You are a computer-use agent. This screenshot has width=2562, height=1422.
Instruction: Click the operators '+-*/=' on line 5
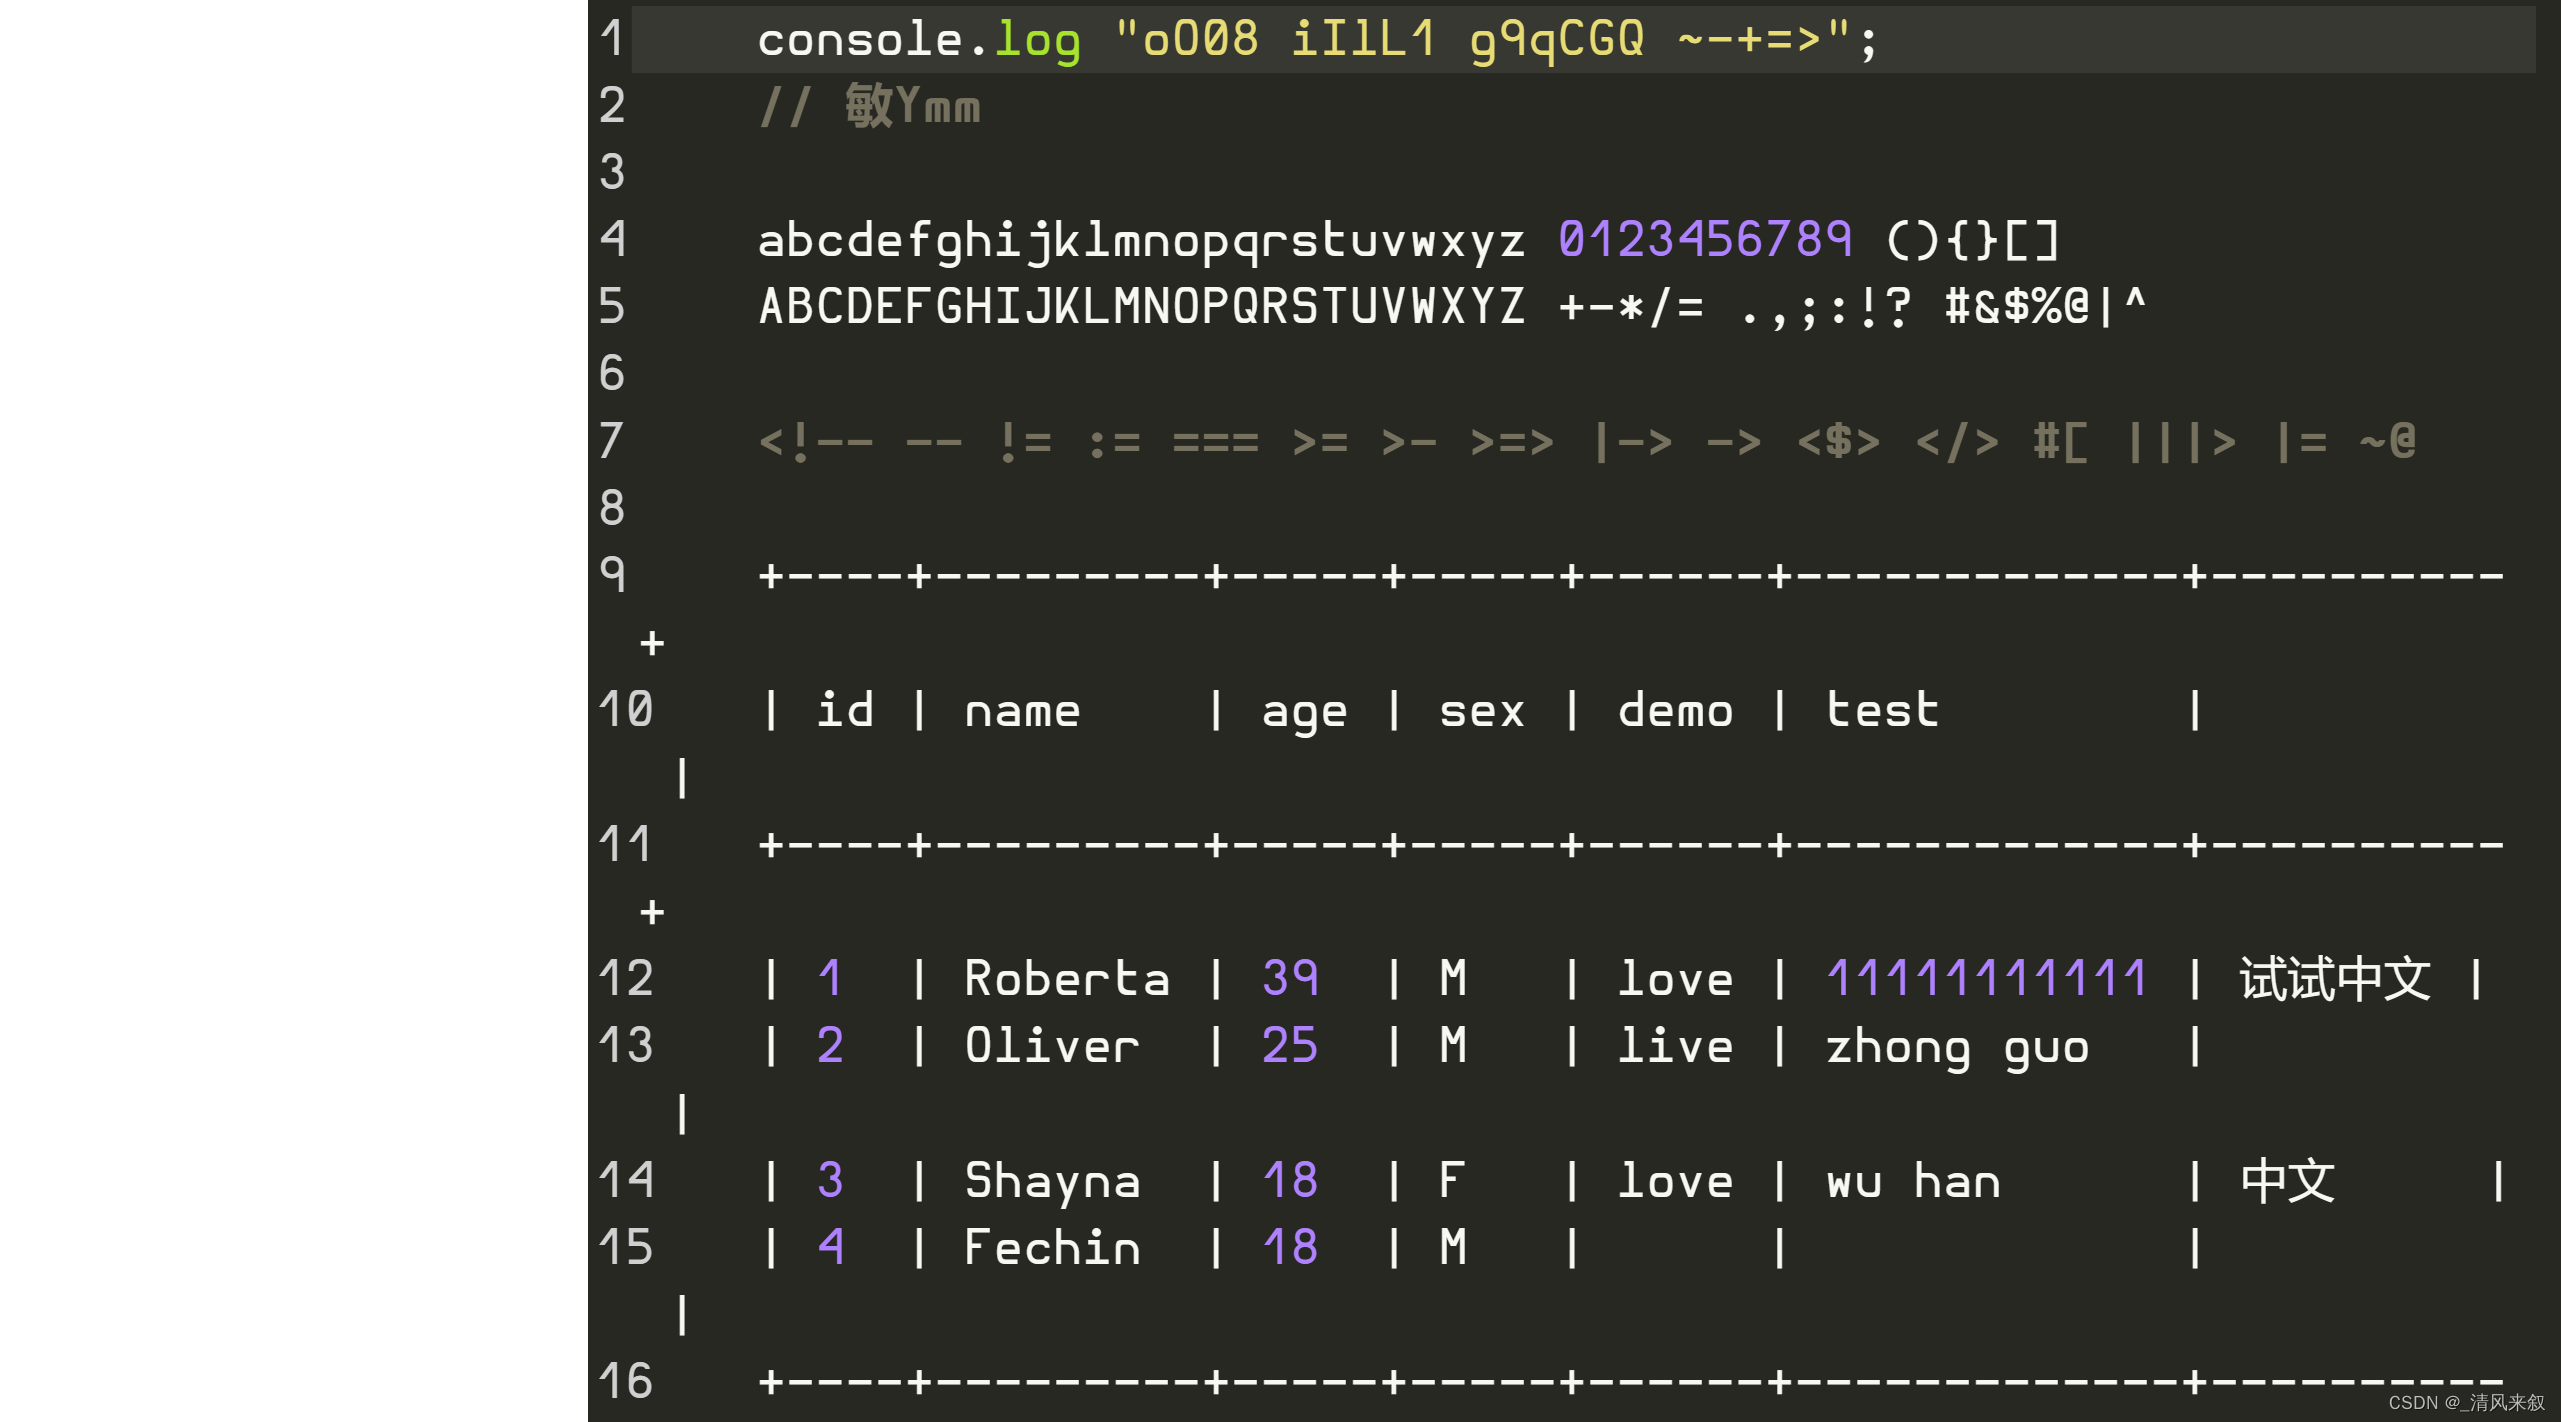[1631, 307]
